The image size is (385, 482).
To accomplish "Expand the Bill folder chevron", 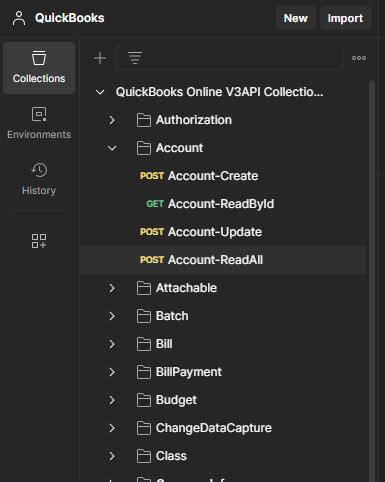I will [x=112, y=344].
